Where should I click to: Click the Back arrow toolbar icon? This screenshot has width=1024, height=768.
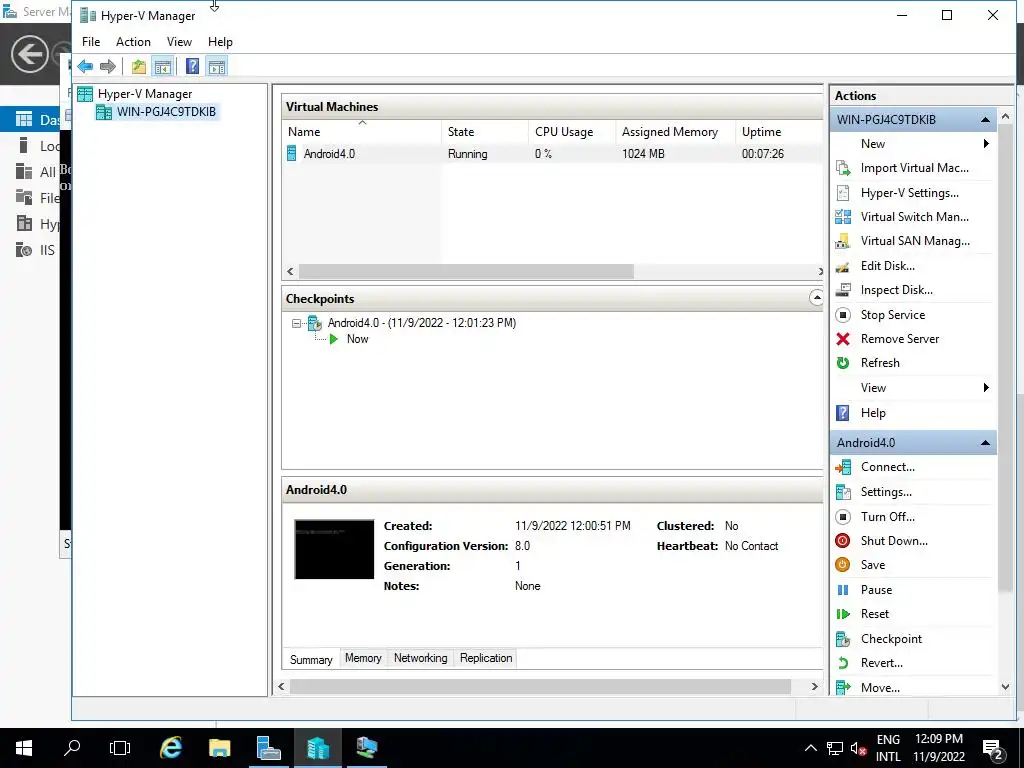pyautogui.click(x=85, y=66)
